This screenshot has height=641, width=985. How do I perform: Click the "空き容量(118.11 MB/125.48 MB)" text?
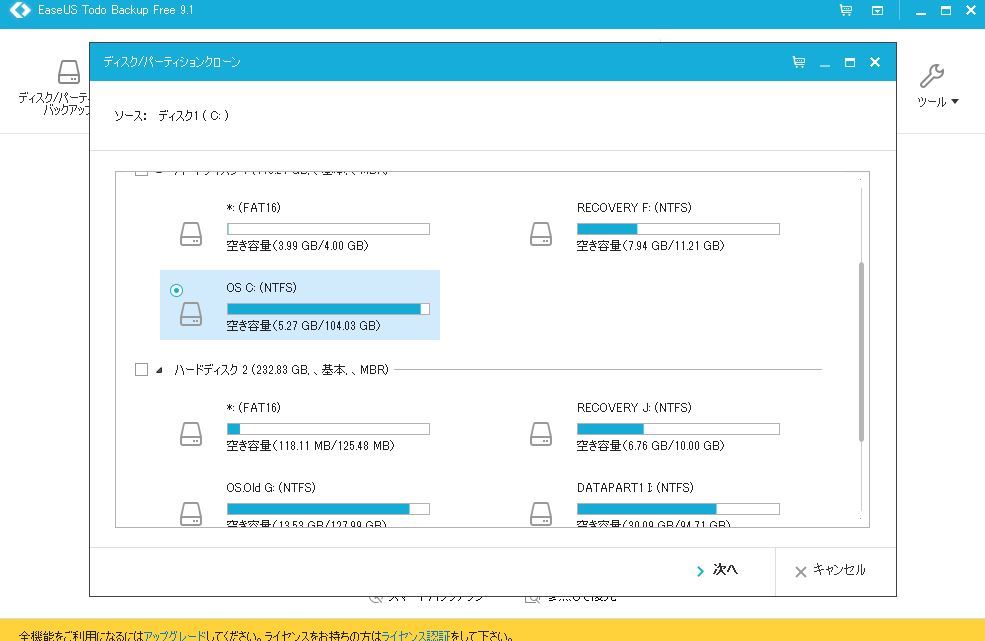(310, 446)
